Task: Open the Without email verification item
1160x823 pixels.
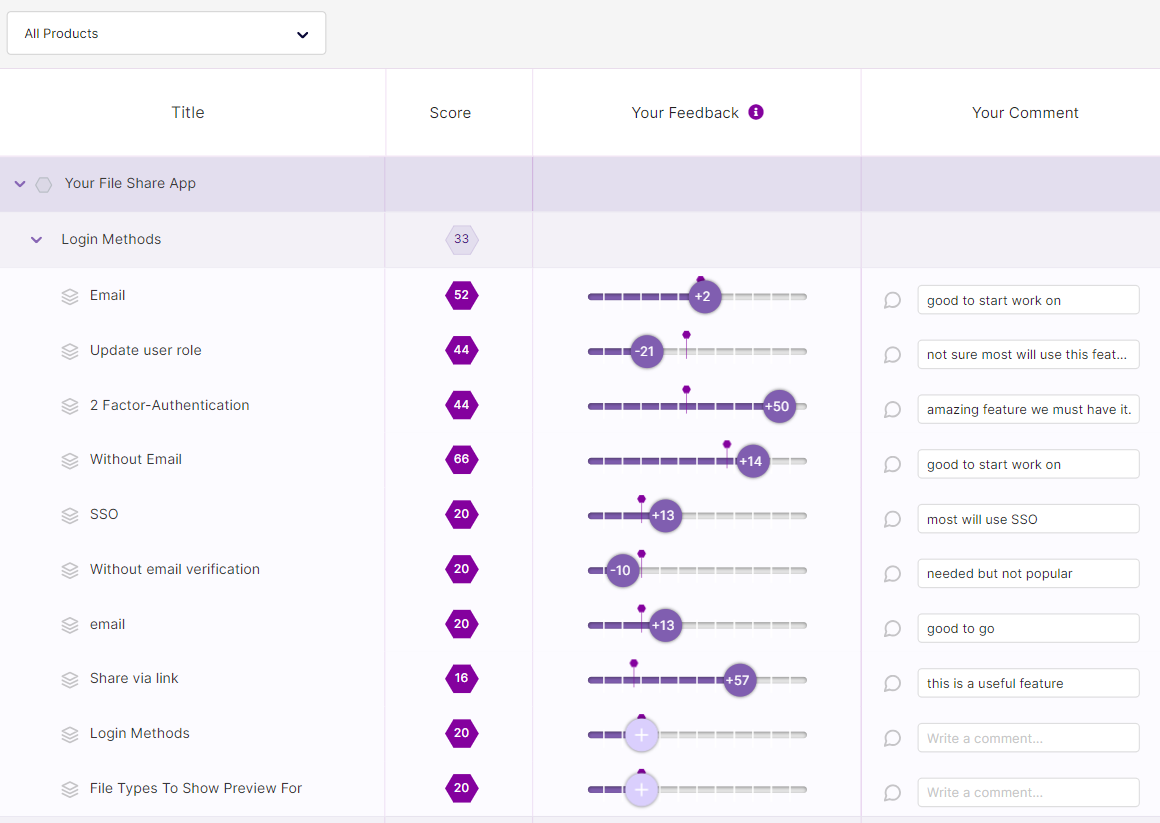Action: point(174,569)
